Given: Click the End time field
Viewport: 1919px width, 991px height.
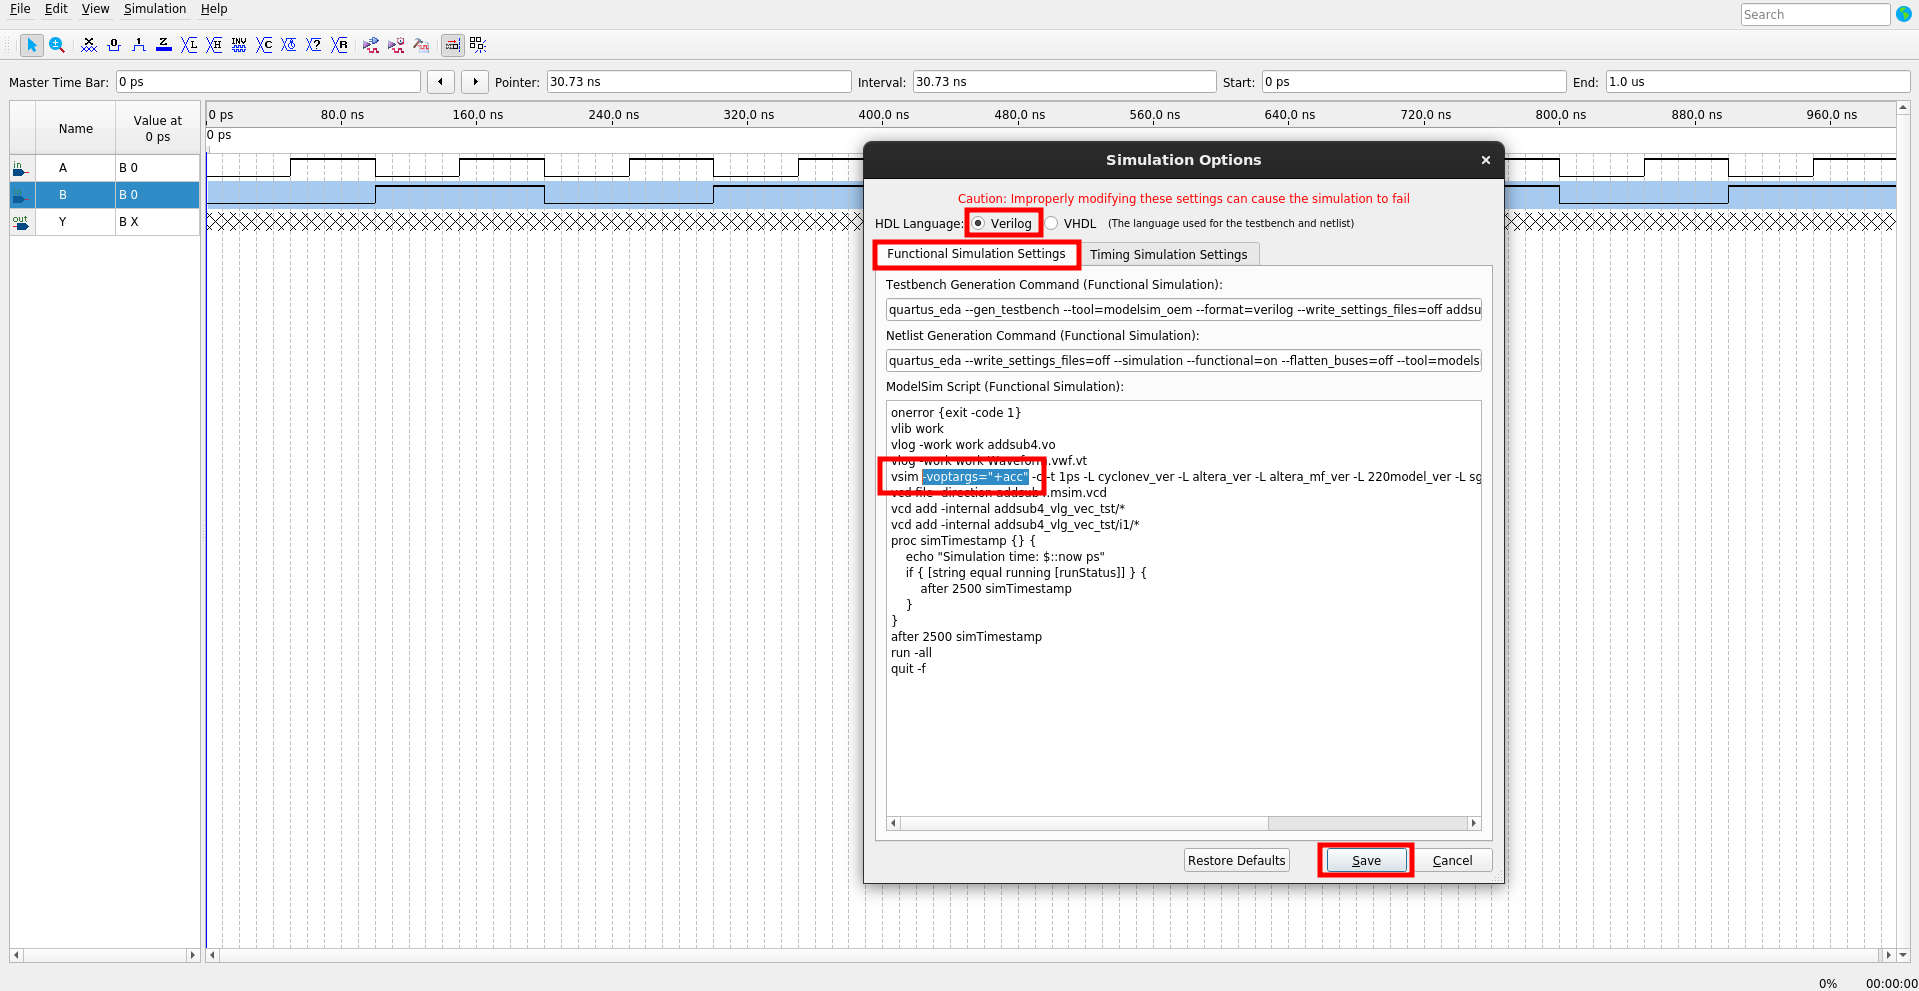Looking at the screenshot, I should pyautogui.click(x=1757, y=82).
